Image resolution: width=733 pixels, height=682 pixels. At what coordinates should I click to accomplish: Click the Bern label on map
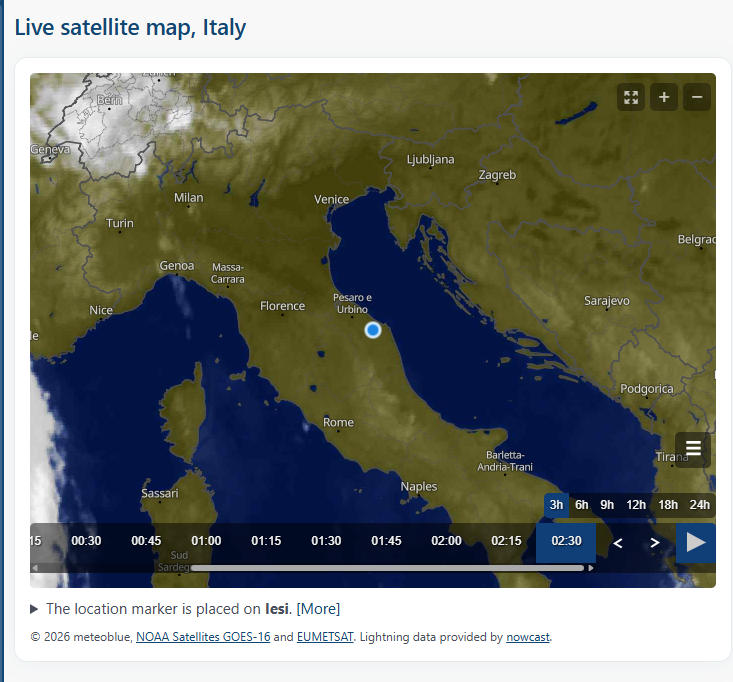(x=109, y=100)
